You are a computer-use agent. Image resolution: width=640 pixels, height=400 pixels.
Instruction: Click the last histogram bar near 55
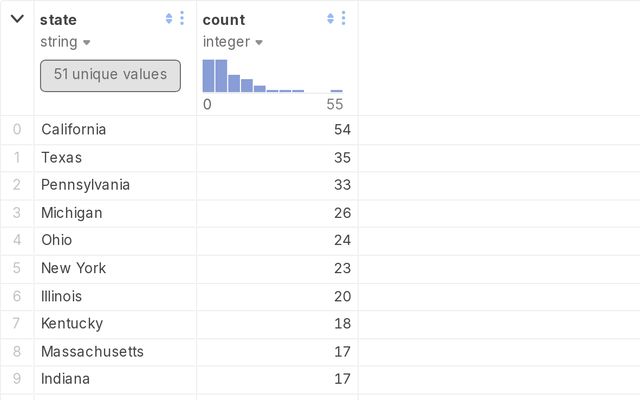coord(337,90)
